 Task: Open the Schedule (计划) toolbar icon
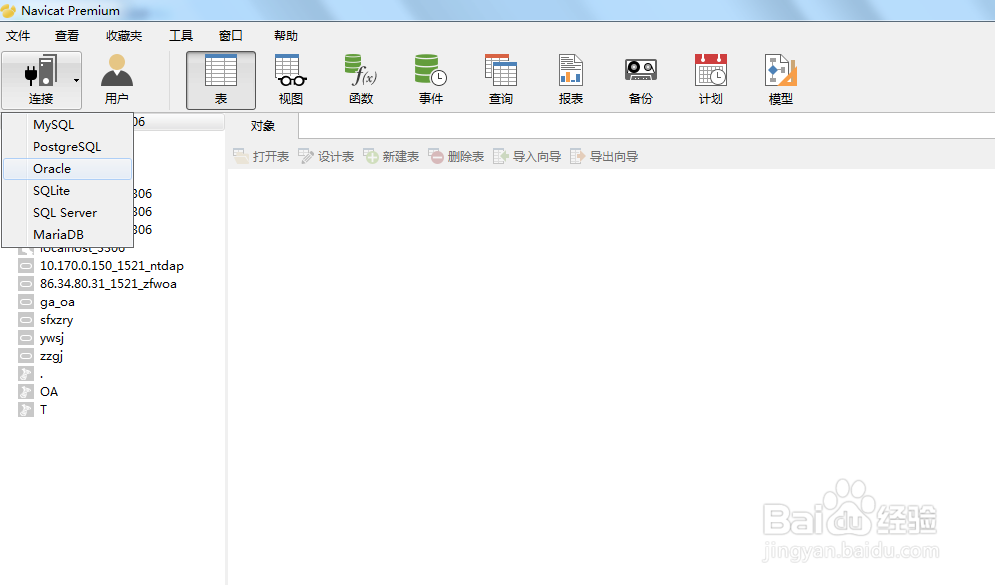[711, 80]
